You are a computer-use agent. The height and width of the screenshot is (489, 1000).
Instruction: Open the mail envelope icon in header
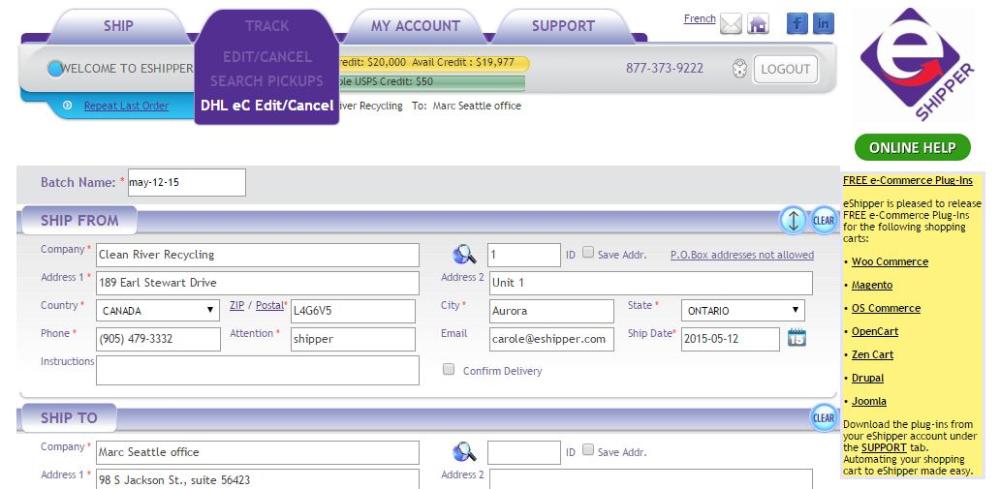pyautogui.click(x=731, y=24)
